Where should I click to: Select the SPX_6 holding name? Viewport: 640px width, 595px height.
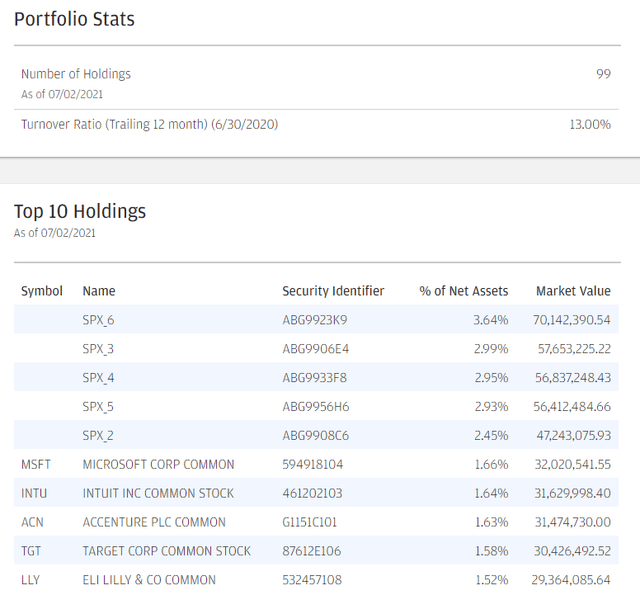tap(98, 320)
